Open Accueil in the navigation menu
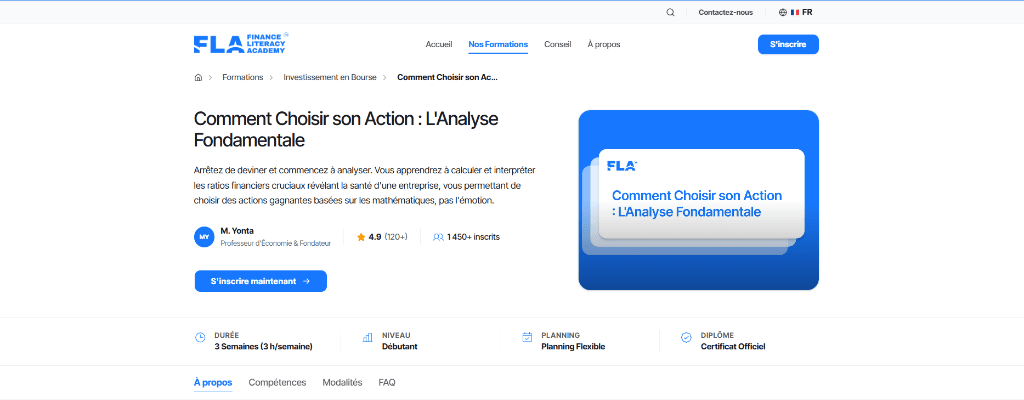 click(439, 44)
